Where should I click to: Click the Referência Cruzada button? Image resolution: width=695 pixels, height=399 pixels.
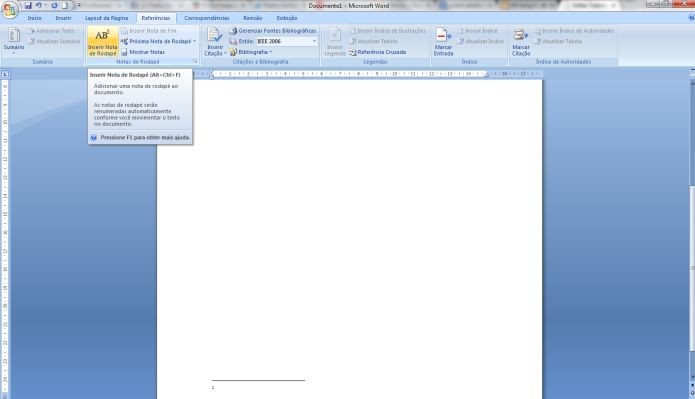[377, 52]
